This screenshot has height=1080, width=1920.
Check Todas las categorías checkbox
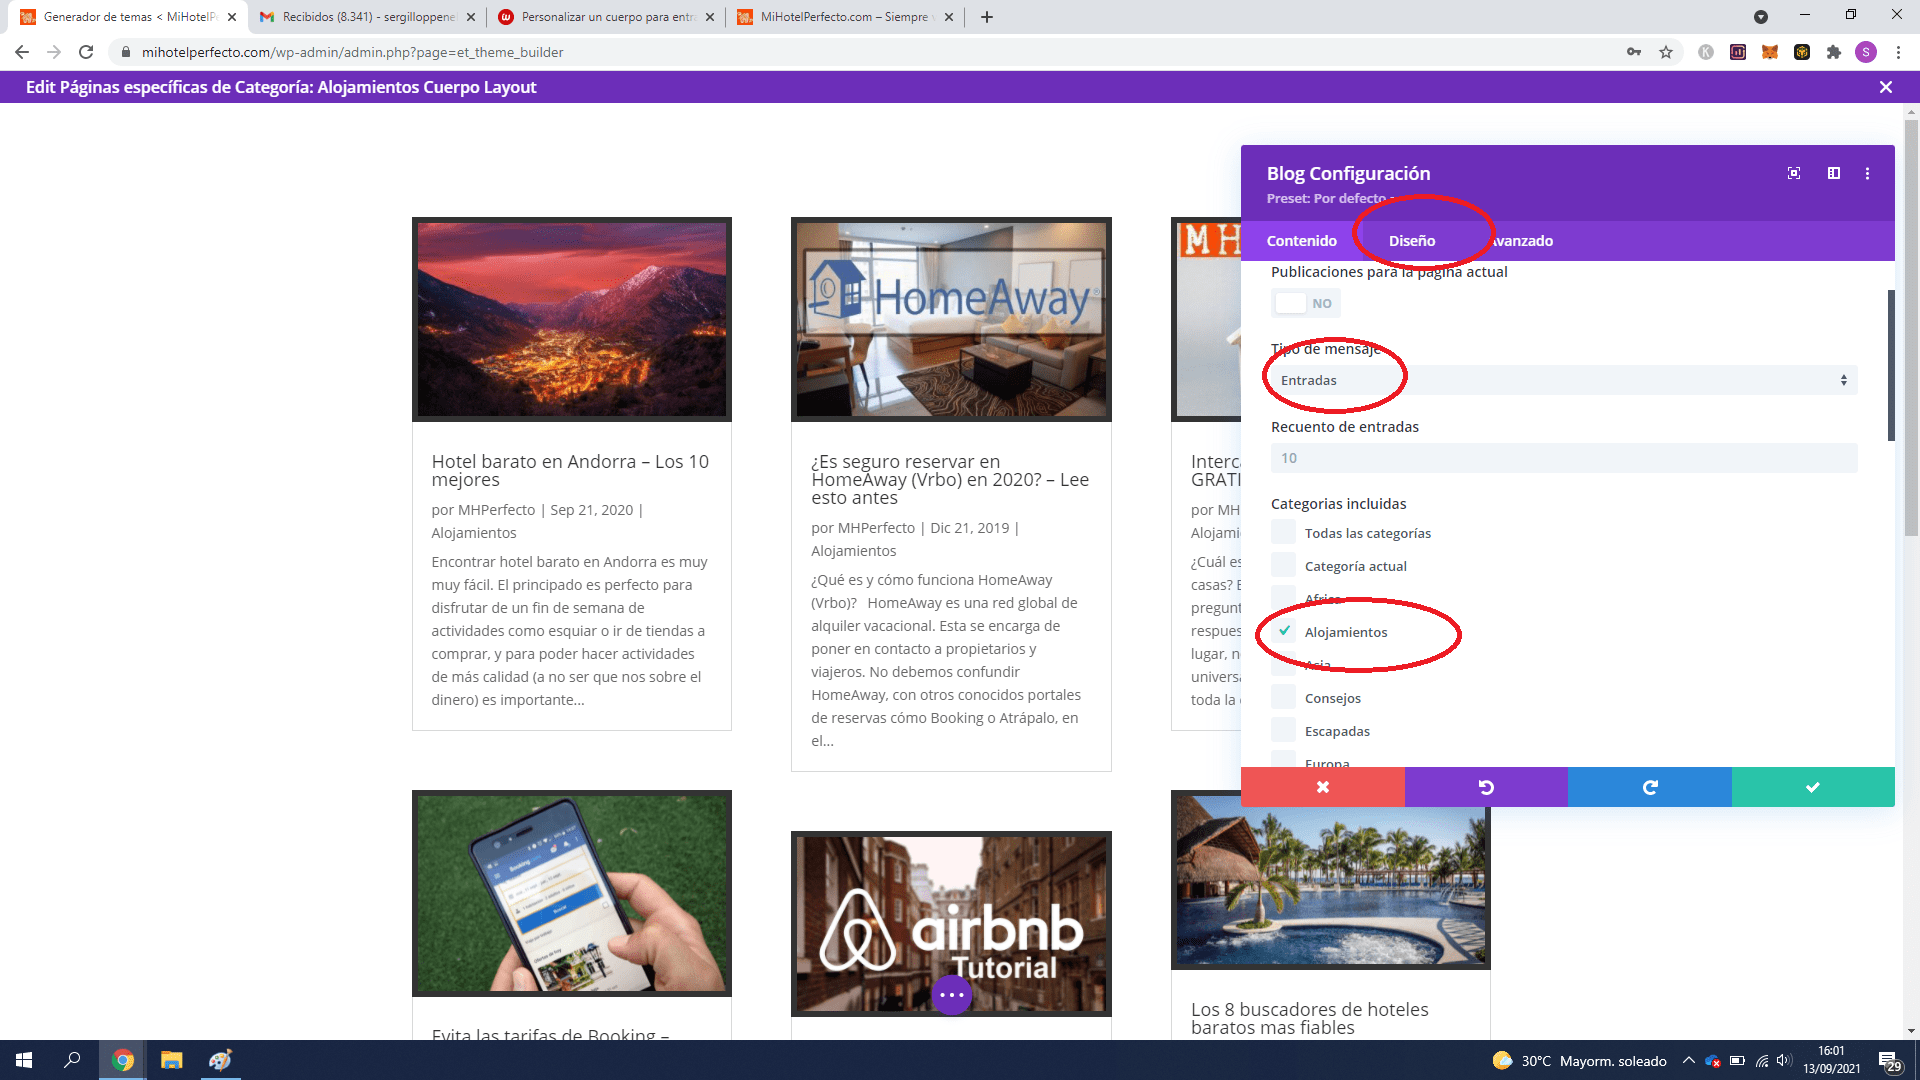pos(1284,532)
